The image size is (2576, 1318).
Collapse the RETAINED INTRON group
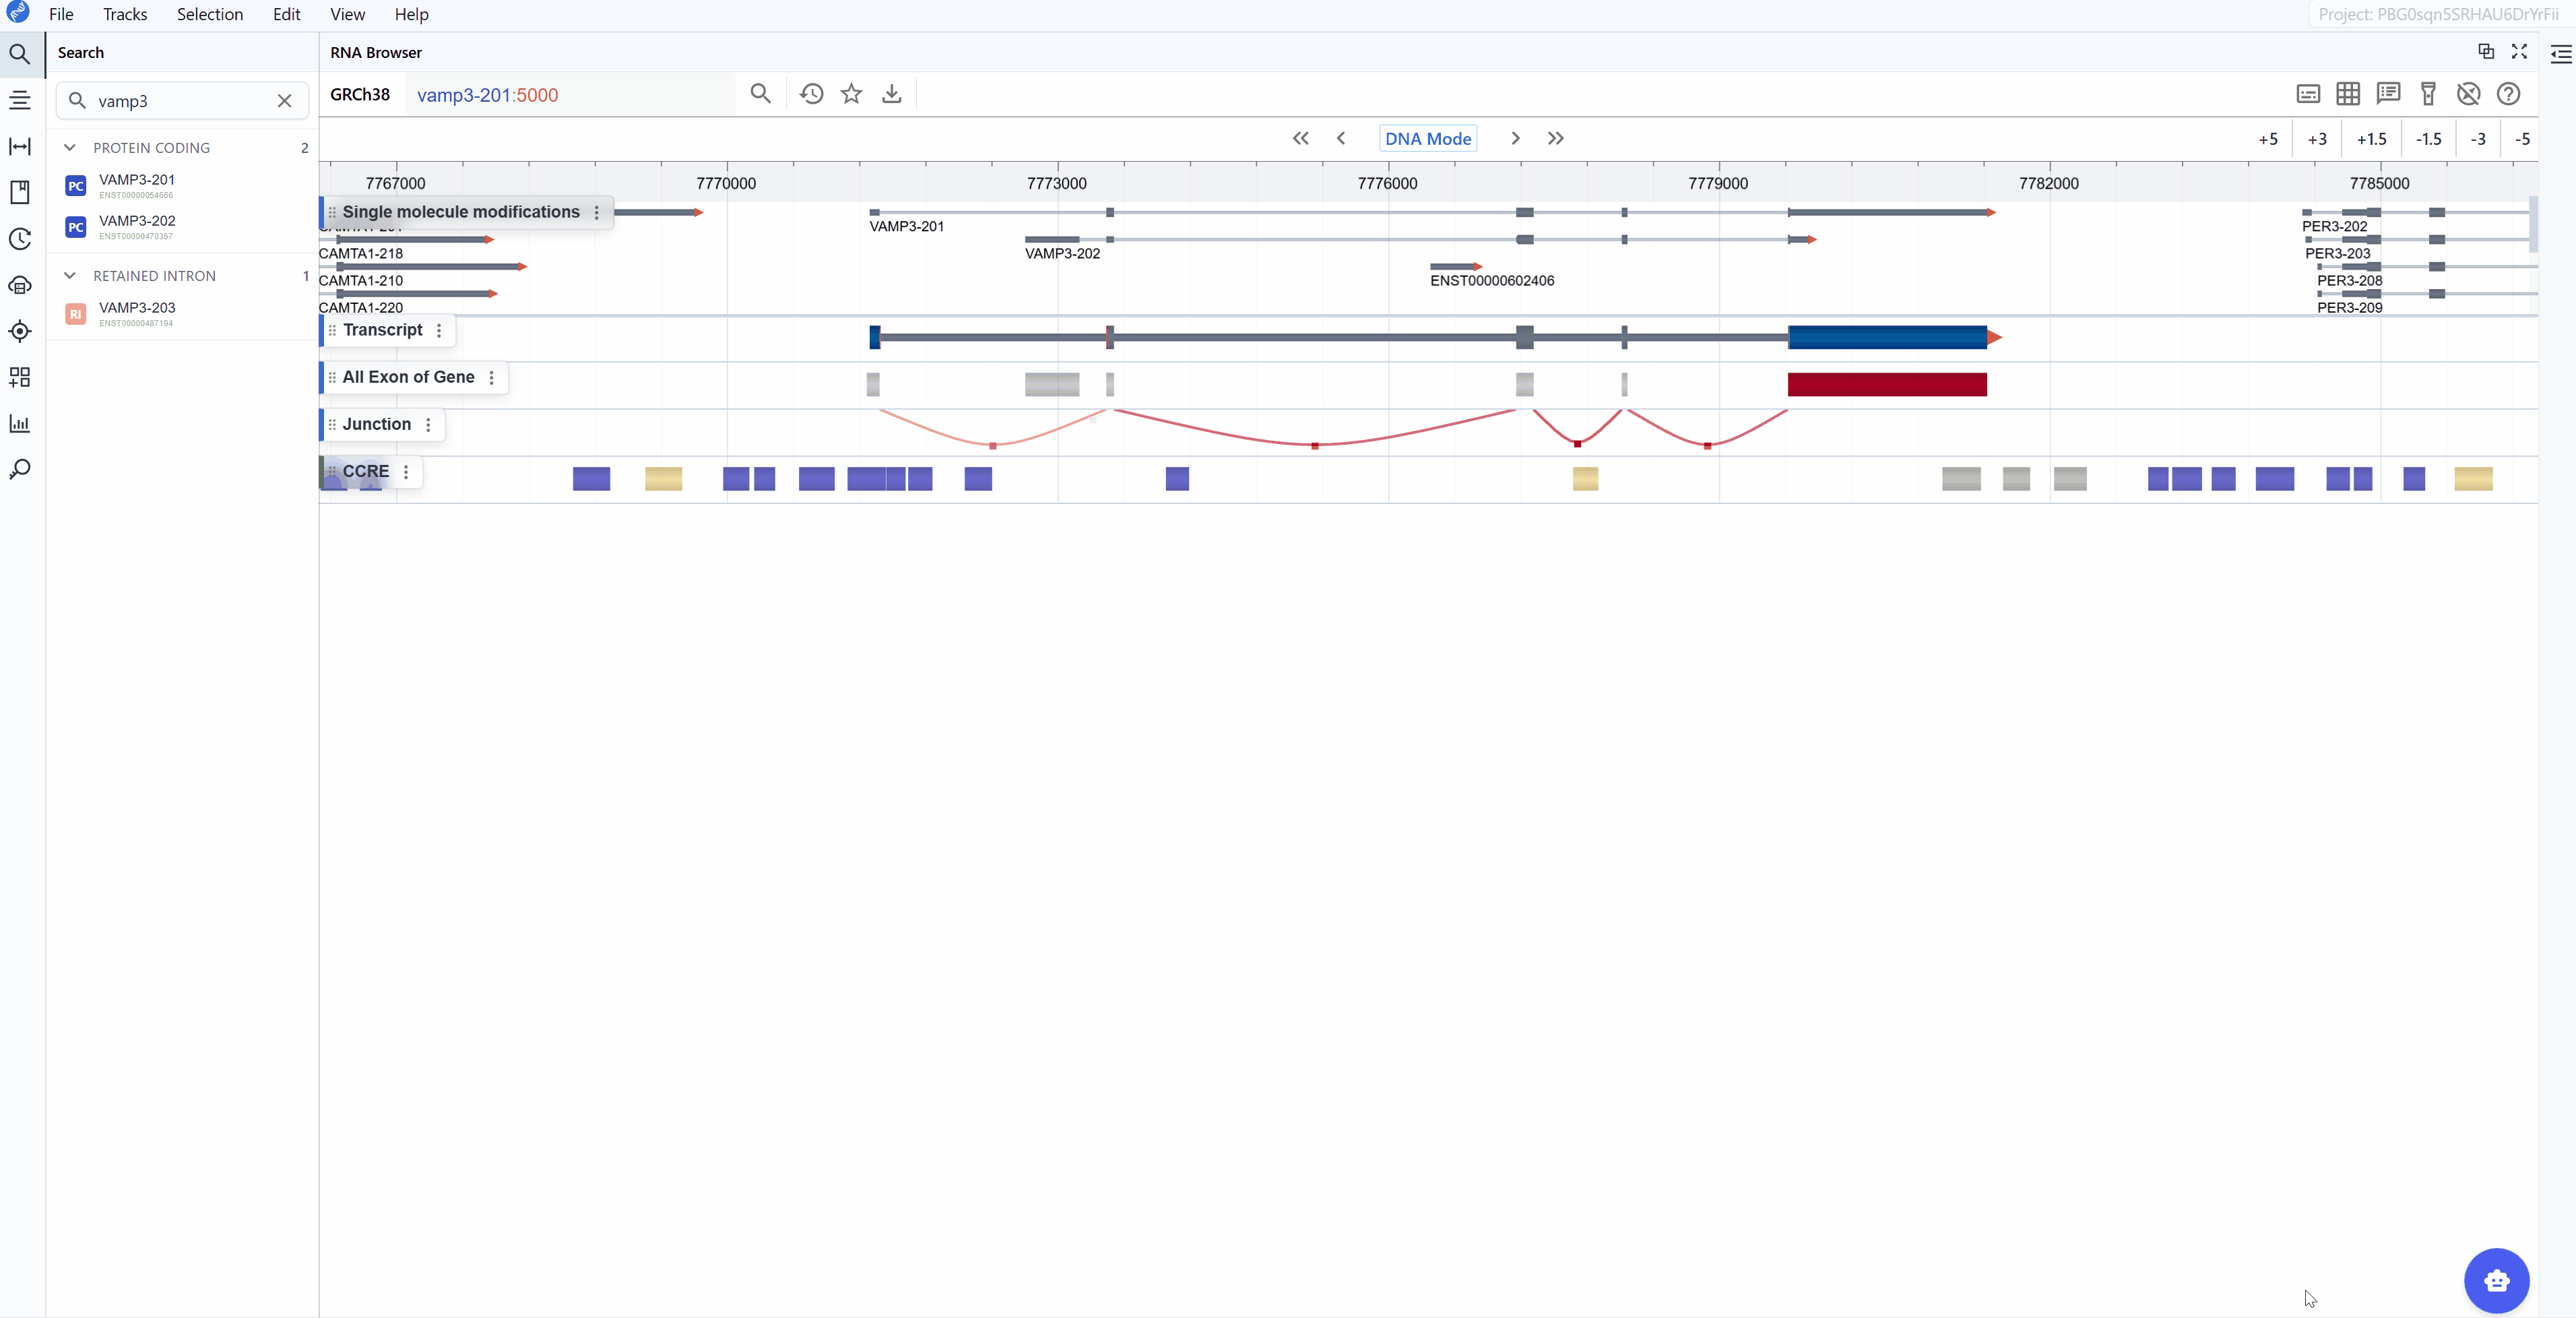(70, 276)
